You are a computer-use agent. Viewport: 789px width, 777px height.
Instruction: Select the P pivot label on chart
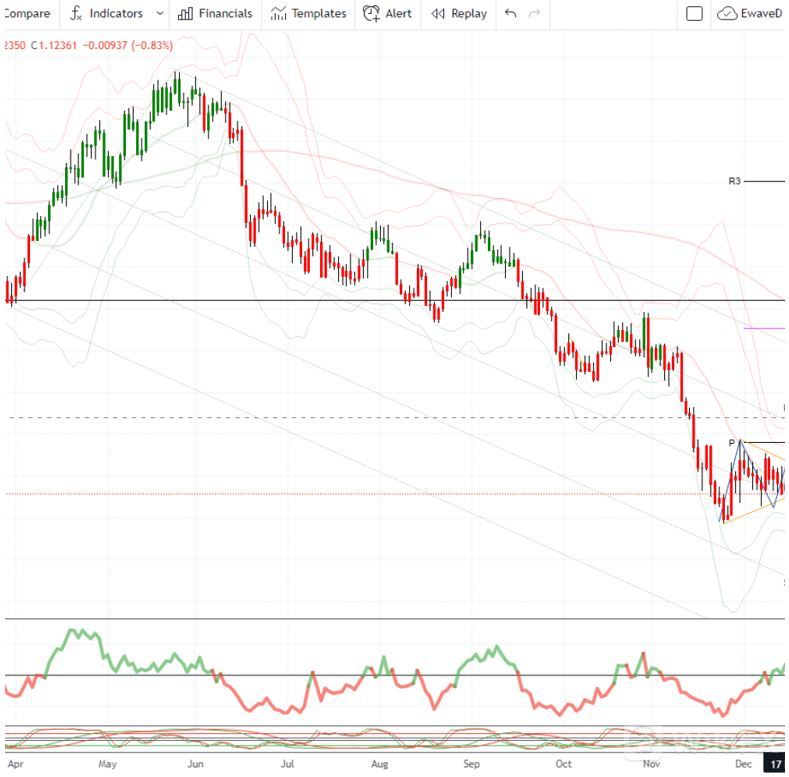(731, 442)
